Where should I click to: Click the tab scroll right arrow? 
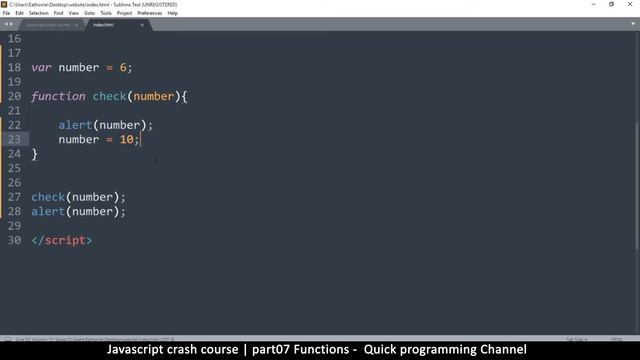pyautogui.click(x=11, y=24)
